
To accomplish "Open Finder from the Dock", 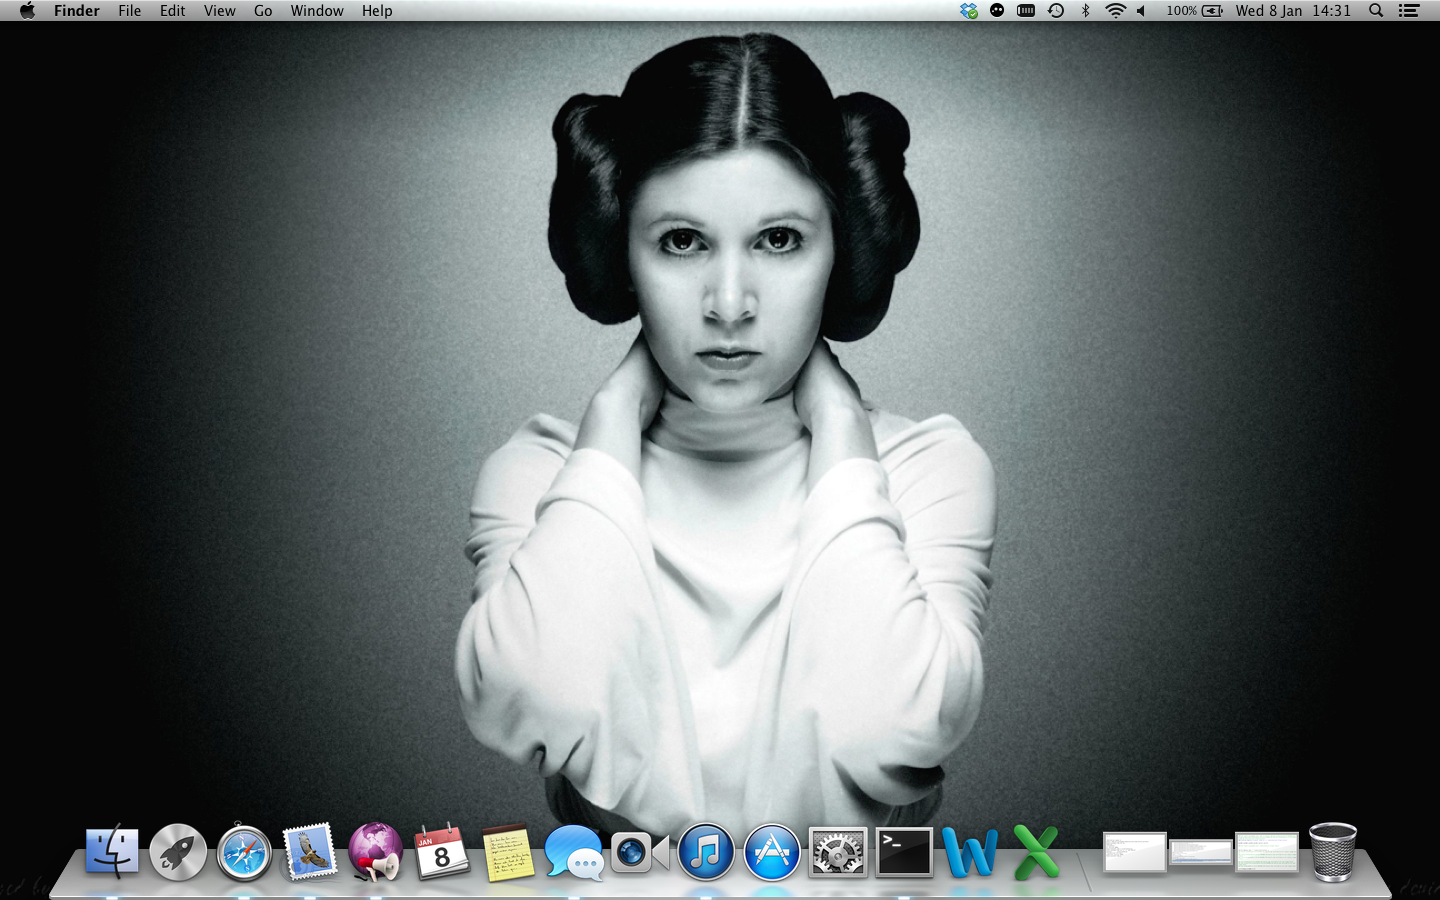I will (x=111, y=852).
